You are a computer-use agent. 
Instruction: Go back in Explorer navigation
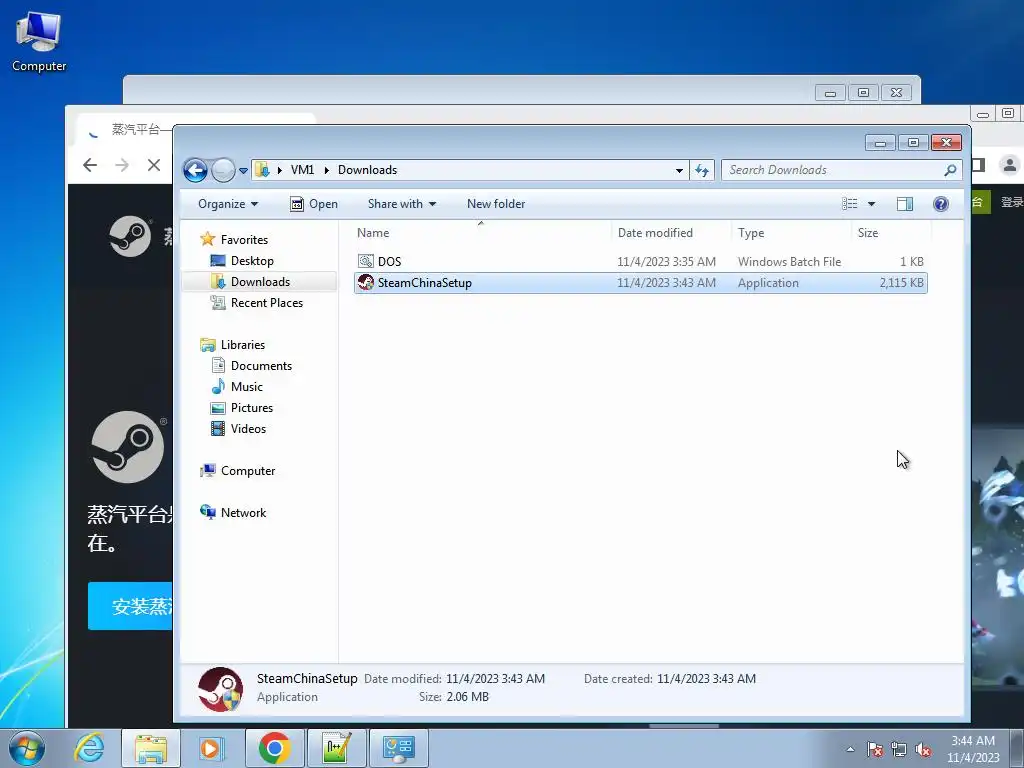pyautogui.click(x=195, y=170)
